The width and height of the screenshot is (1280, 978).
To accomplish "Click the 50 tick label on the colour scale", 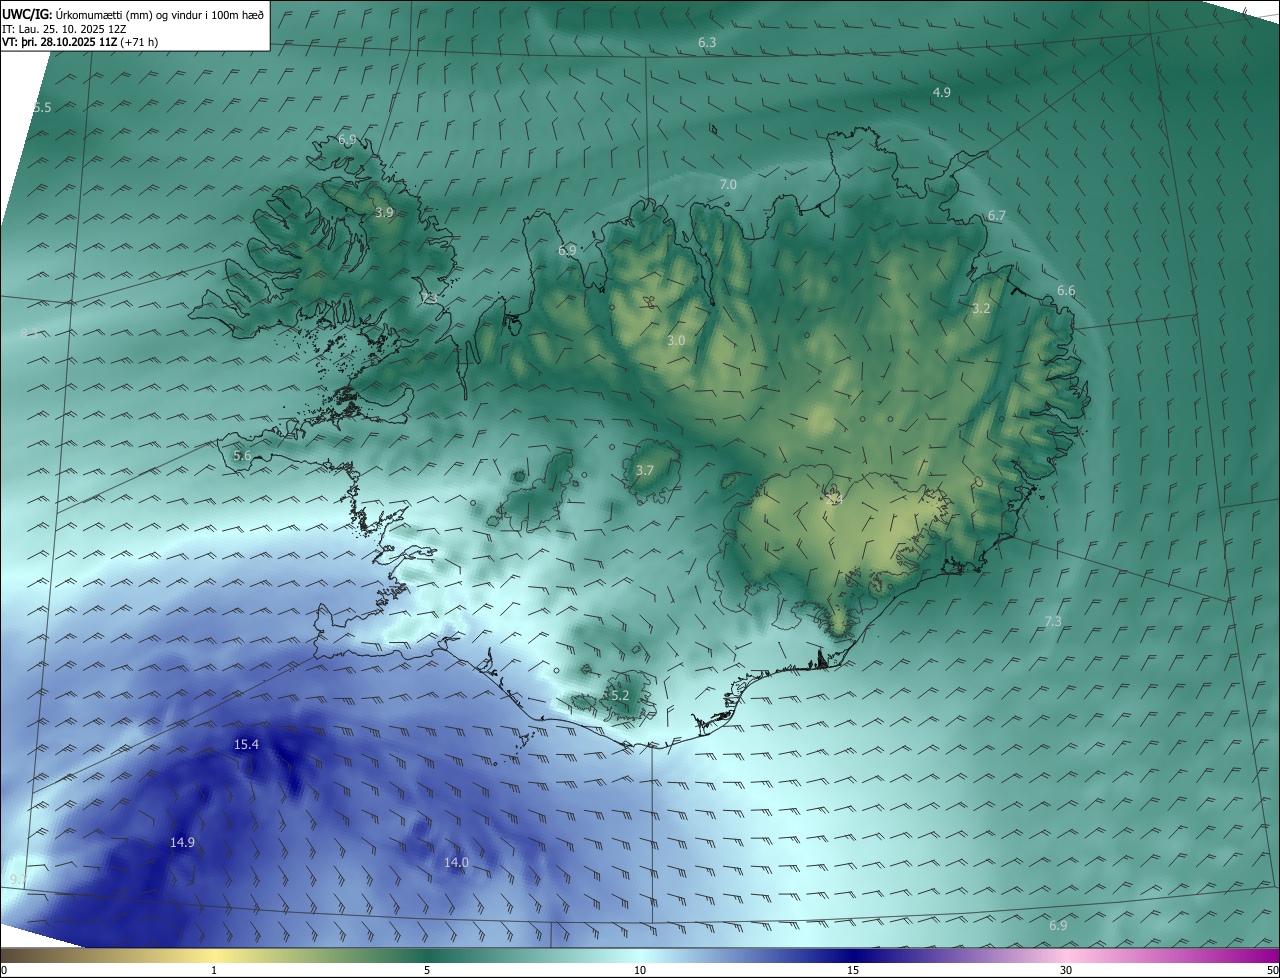I will (1272, 970).
